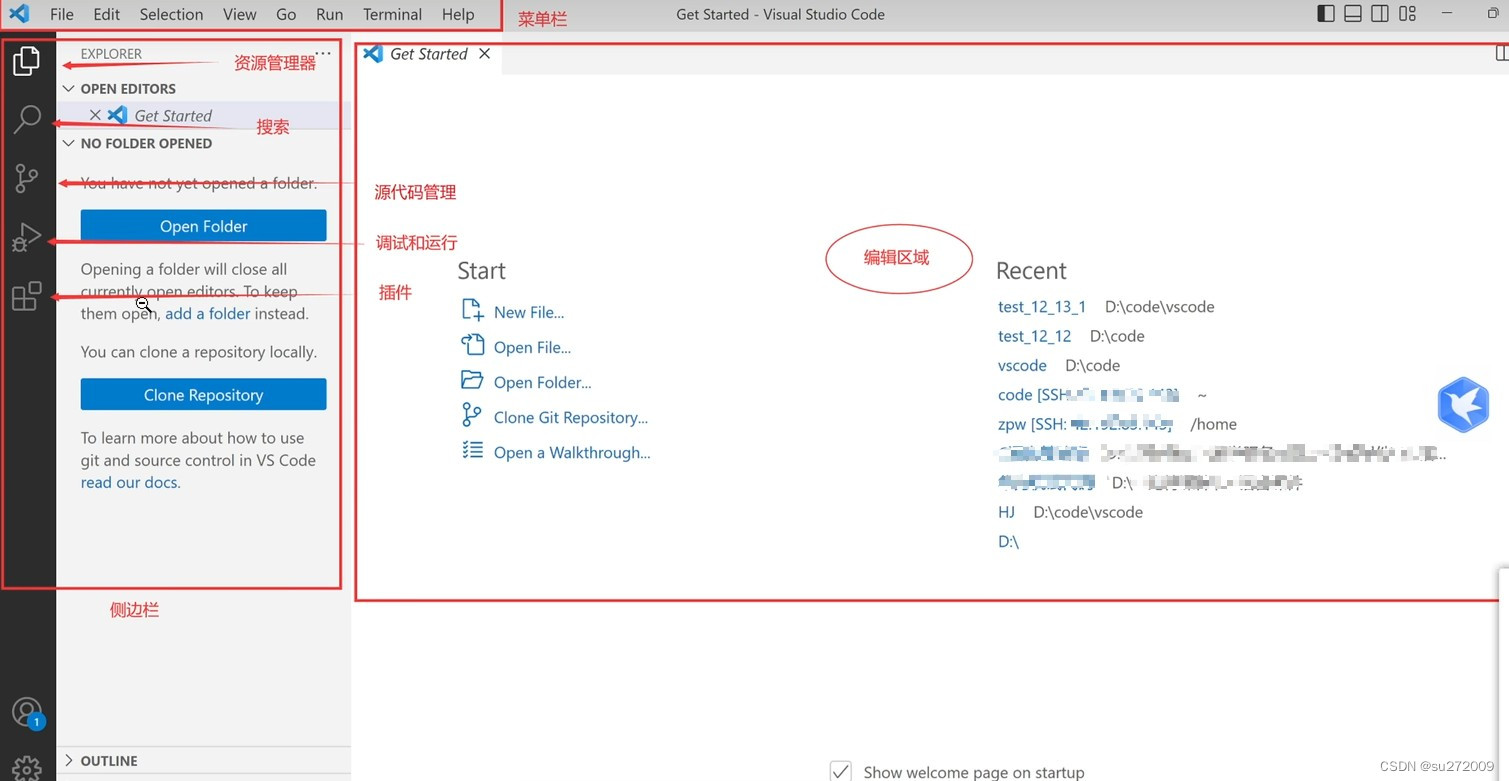Open recent folder test_12_13_1
This screenshot has height=781, width=1509.
pyautogui.click(x=1042, y=307)
